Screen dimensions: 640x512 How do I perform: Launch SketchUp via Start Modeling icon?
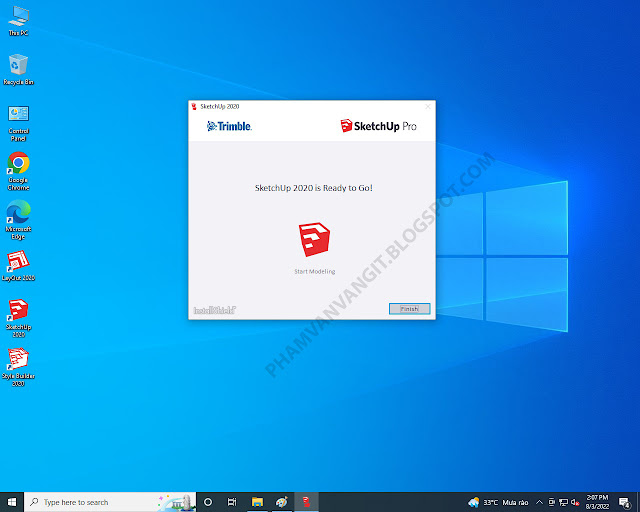tap(314, 240)
